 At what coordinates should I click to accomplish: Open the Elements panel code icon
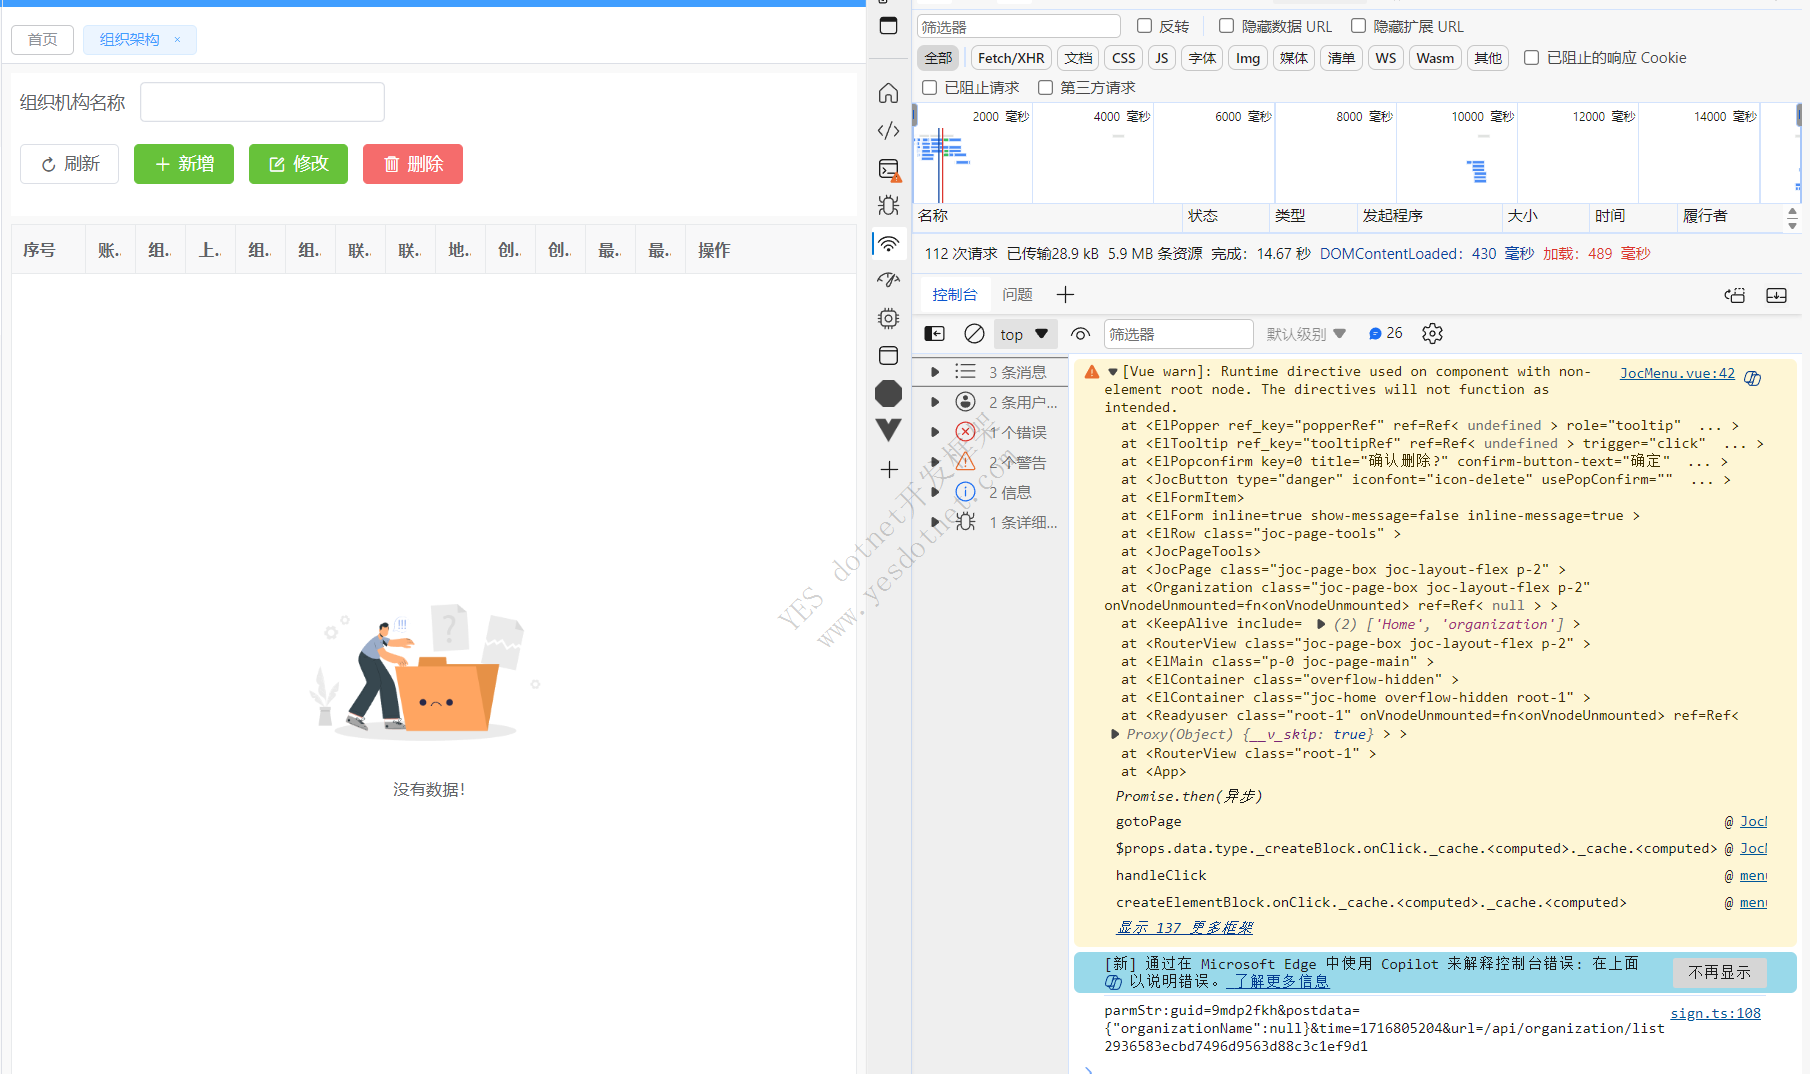(x=888, y=130)
